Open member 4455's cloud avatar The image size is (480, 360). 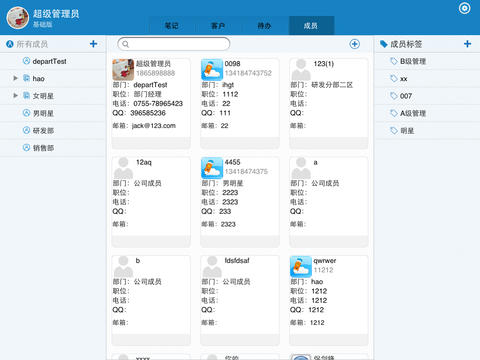[212, 168]
